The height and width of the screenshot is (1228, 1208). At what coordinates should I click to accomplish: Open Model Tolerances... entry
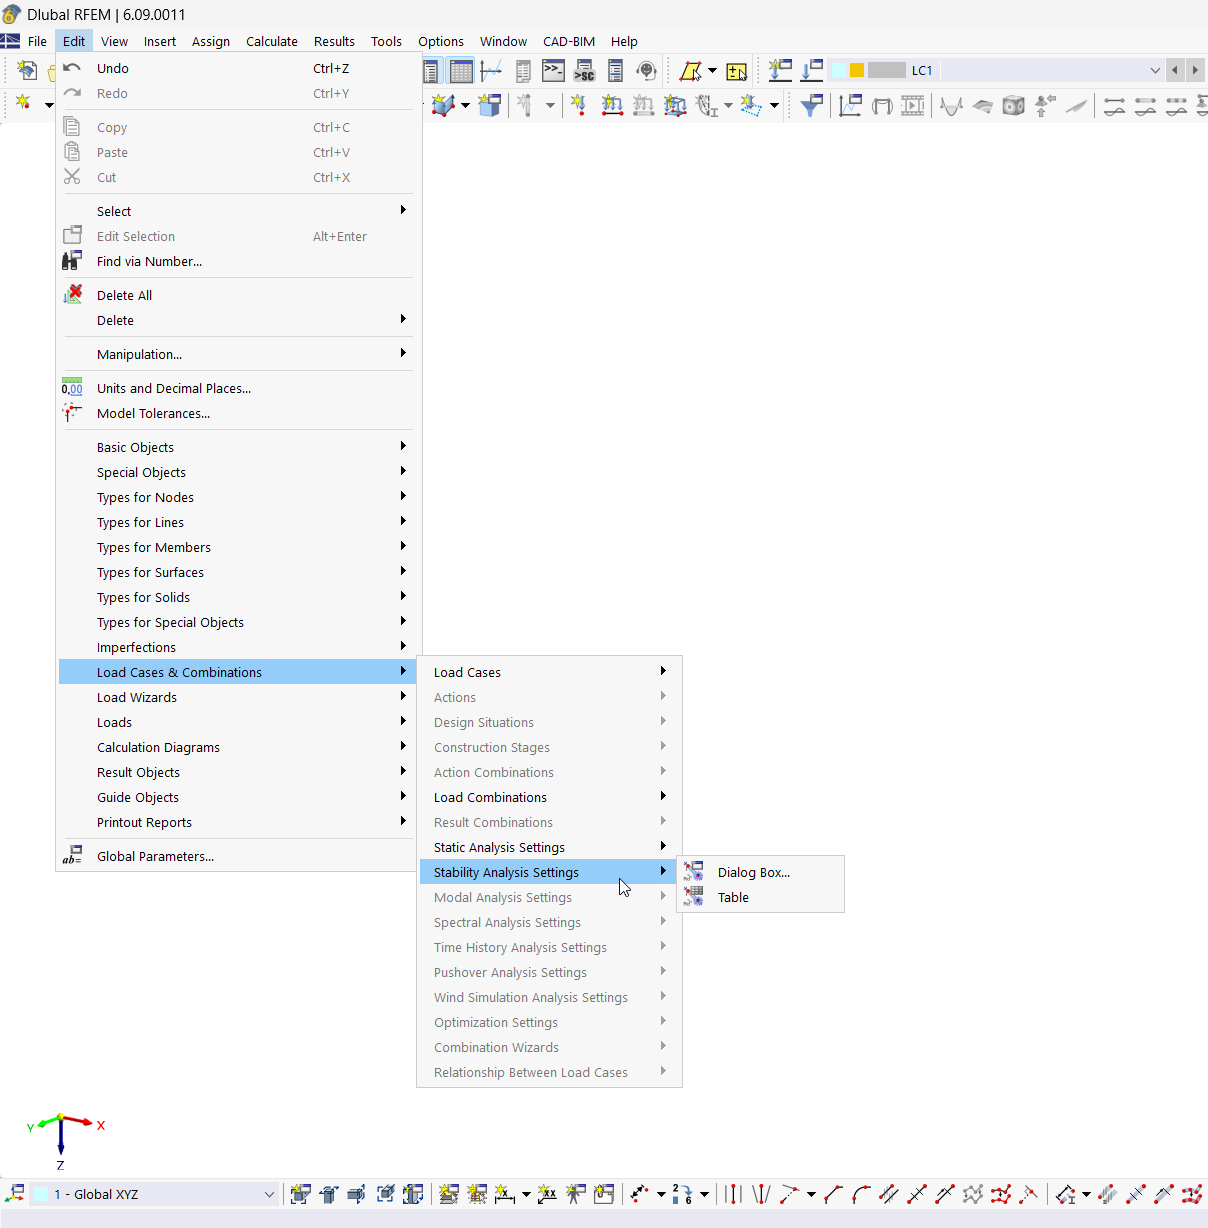click(x=238, y=413)
